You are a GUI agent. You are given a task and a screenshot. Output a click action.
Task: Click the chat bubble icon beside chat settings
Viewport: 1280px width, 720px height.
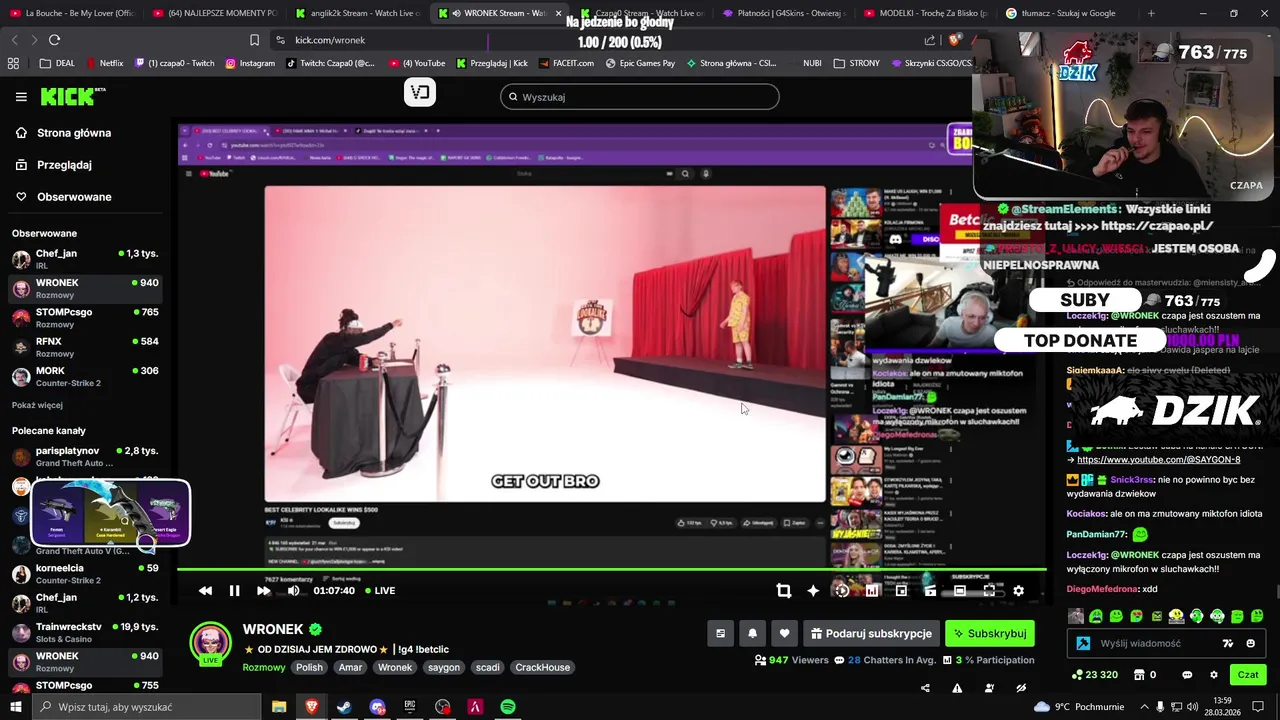point(1187,675)
